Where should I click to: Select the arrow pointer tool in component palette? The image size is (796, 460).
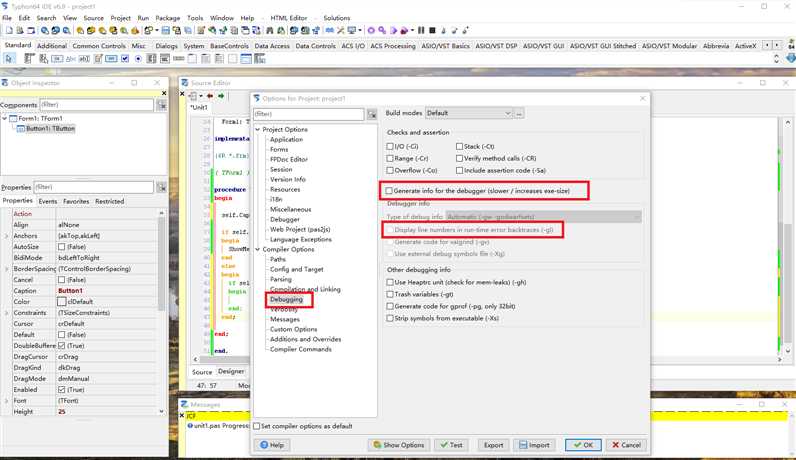click(9, 59)
